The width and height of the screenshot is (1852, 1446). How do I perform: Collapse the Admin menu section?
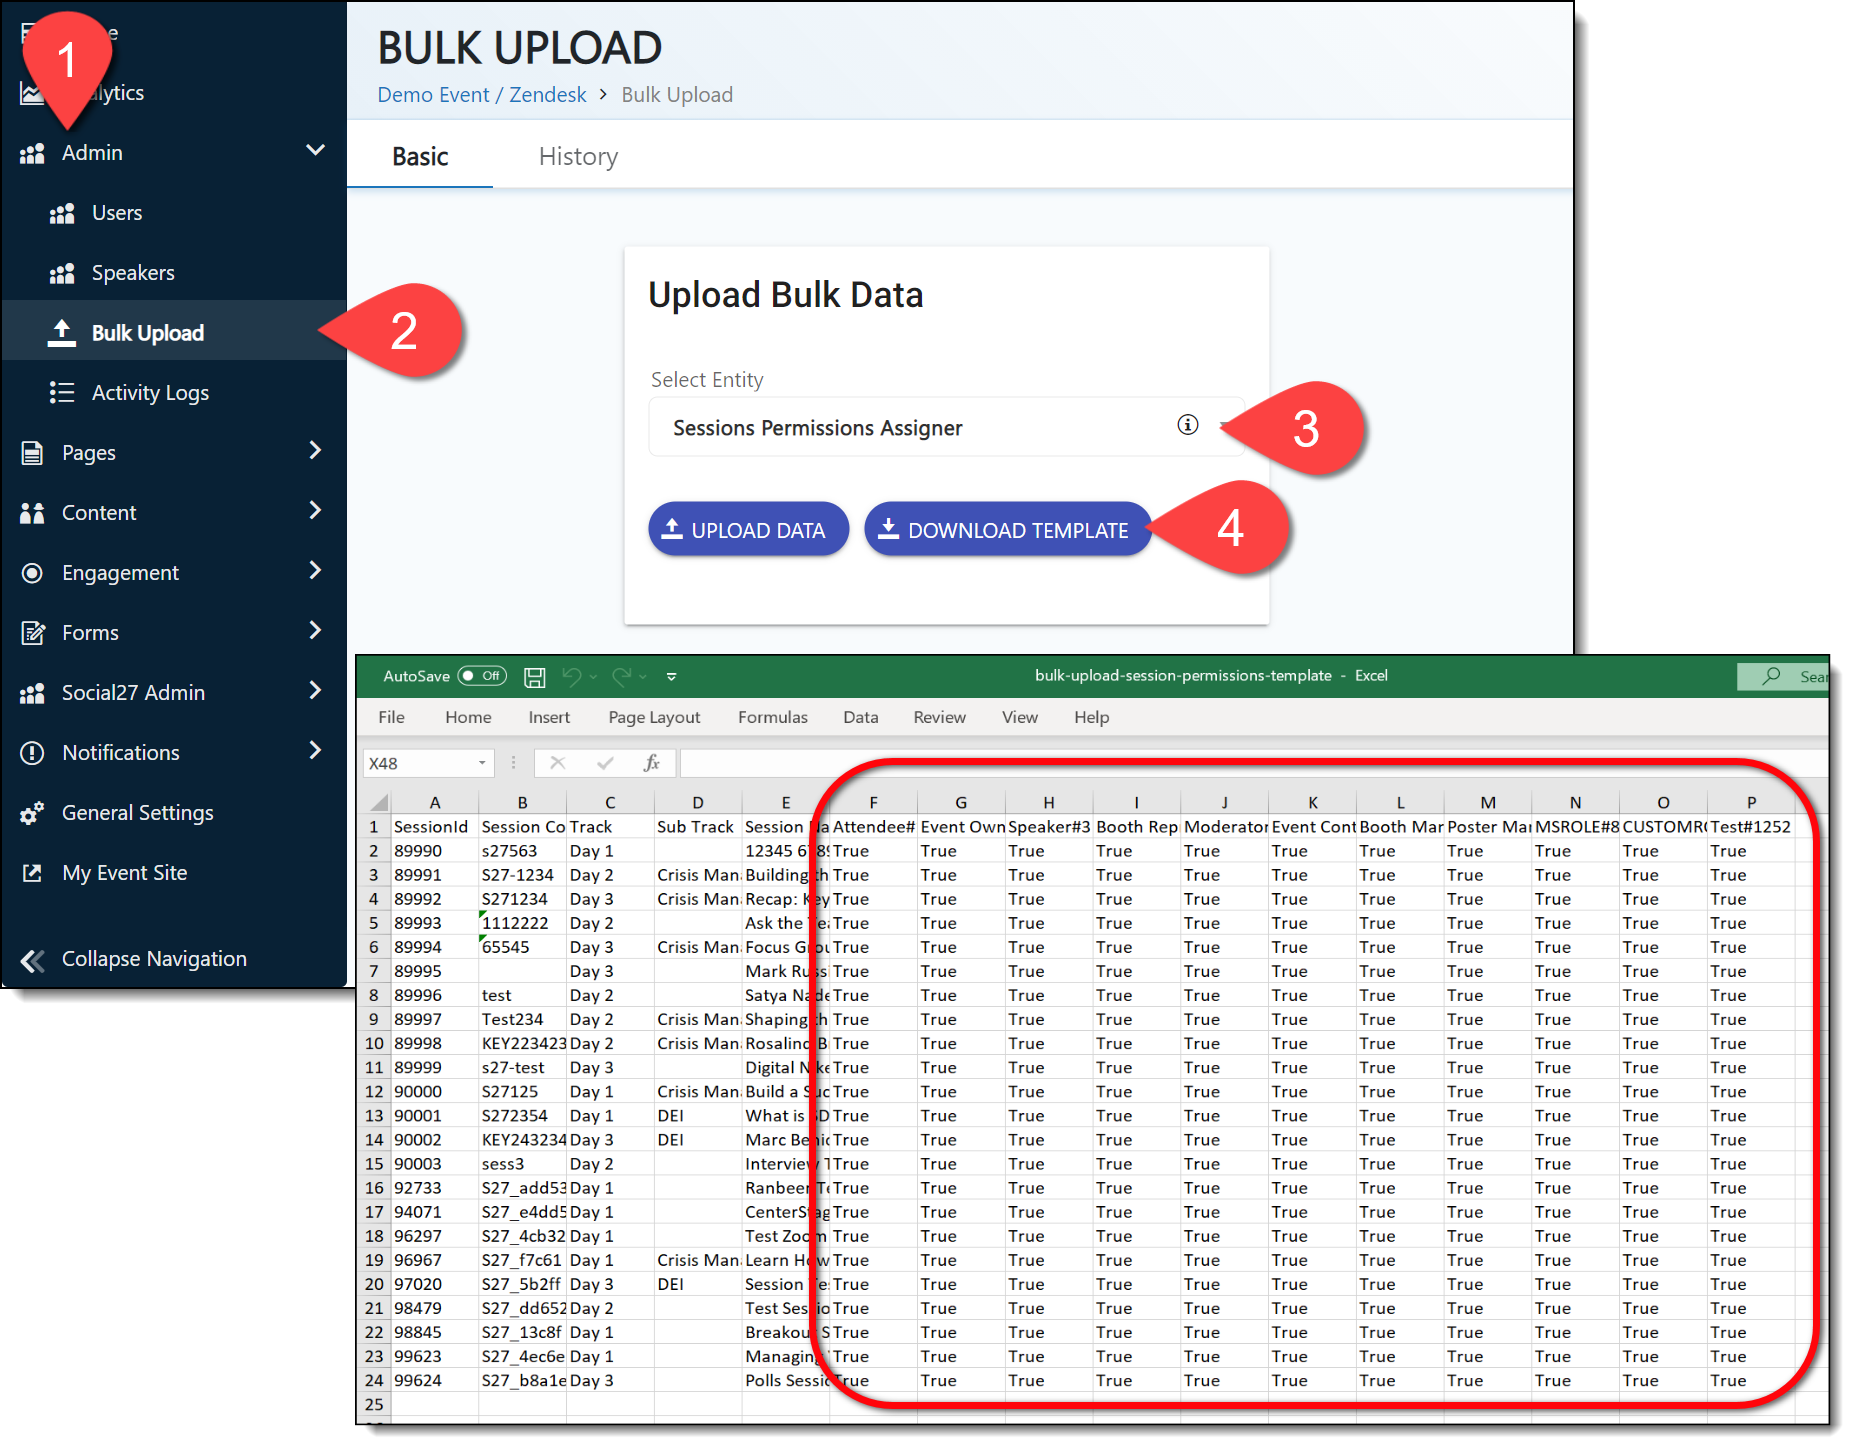(315, 151)
